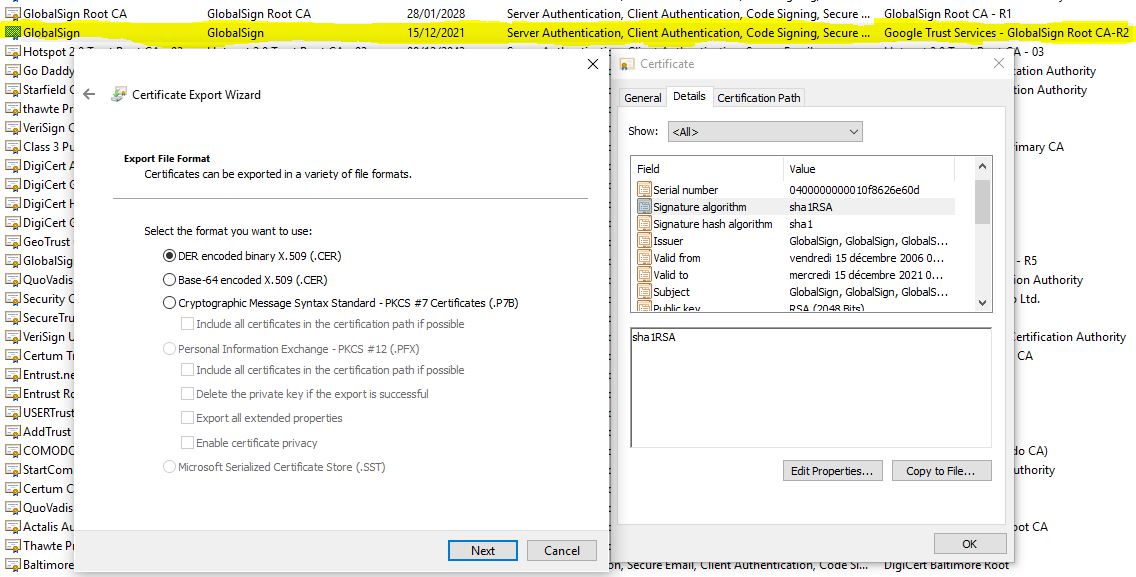
Task: Click the QuoVadis row above Security
Action: (38, 280)
